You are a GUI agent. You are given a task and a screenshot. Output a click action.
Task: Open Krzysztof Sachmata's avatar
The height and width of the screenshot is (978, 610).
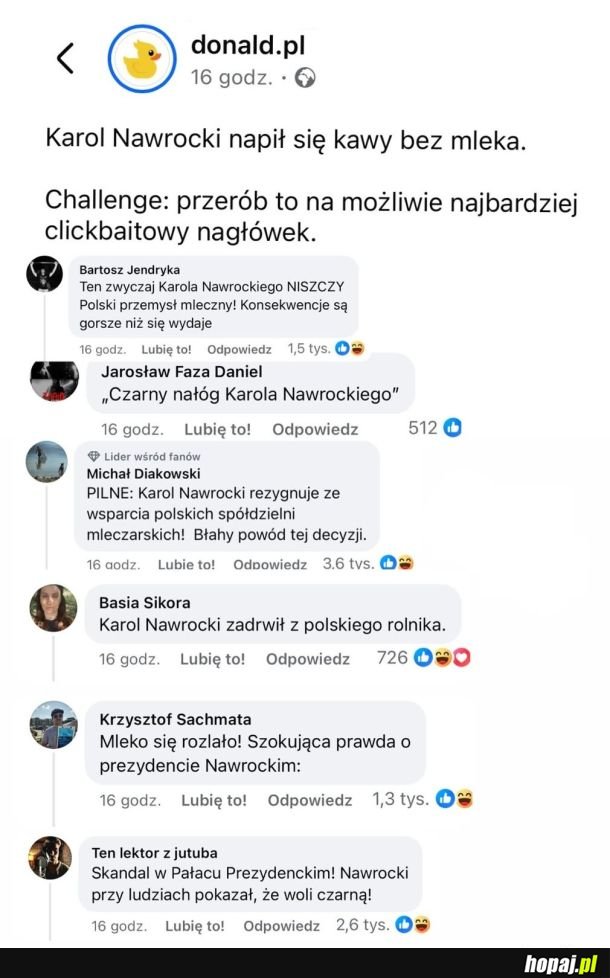53,725
